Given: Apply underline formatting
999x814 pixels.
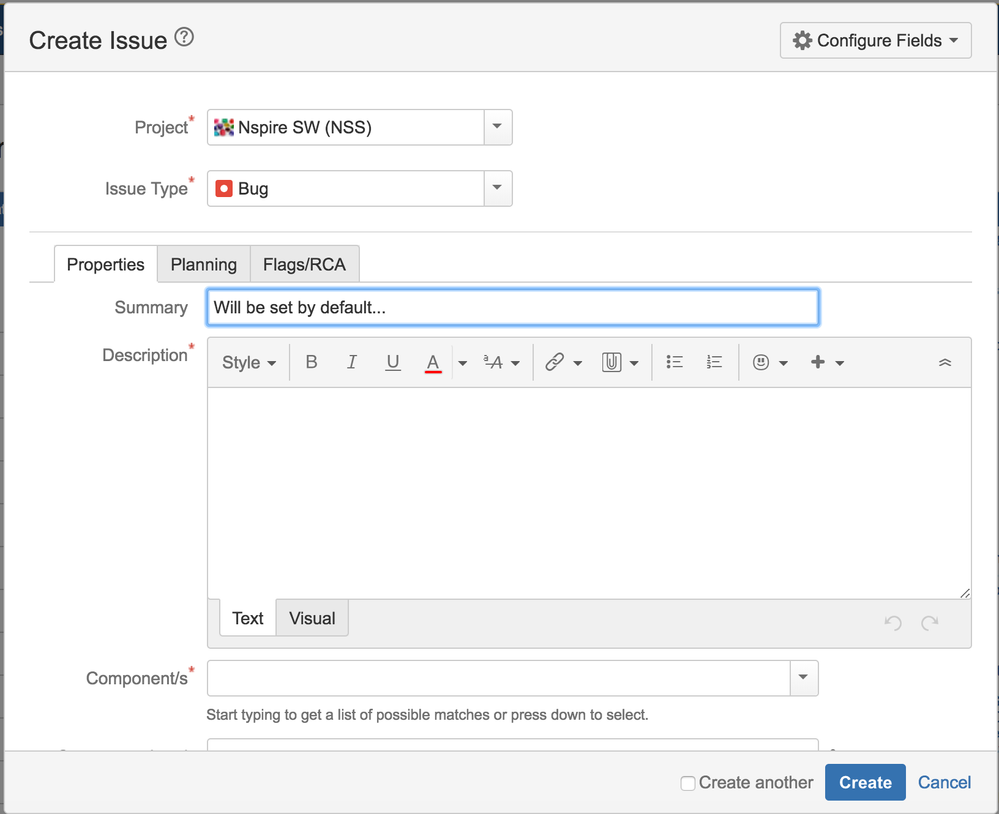Looking at the screenshot, I should pyautogui.click(x=393, y=362).
